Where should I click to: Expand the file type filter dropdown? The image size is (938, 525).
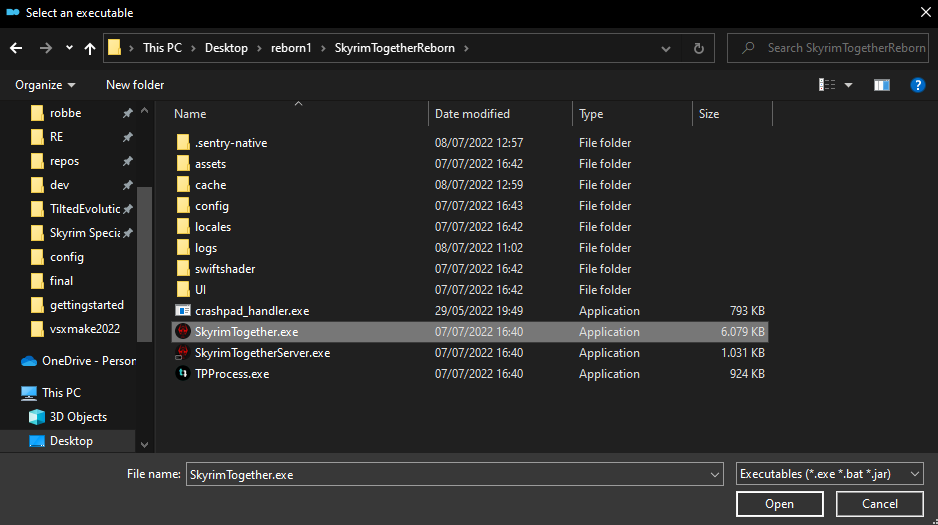tap(829, 474)
